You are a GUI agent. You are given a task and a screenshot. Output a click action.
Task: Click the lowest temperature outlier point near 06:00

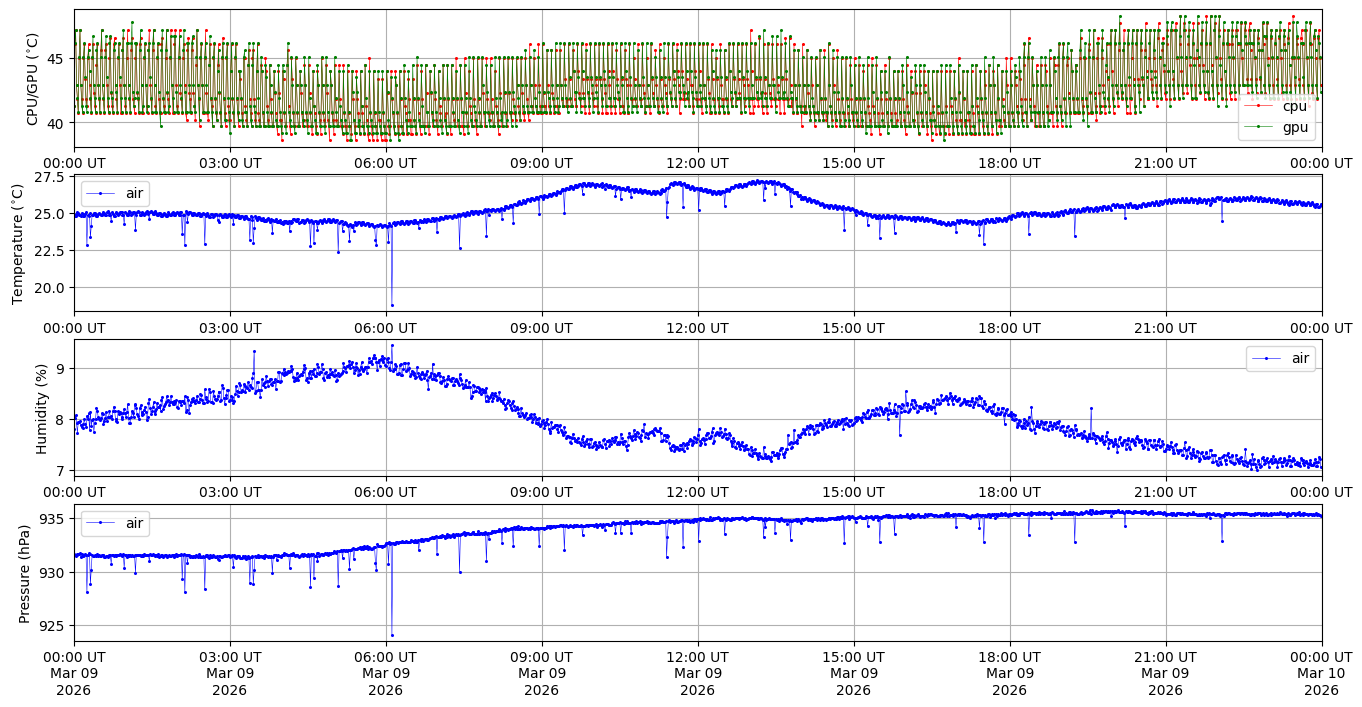[x=392, y=305]
